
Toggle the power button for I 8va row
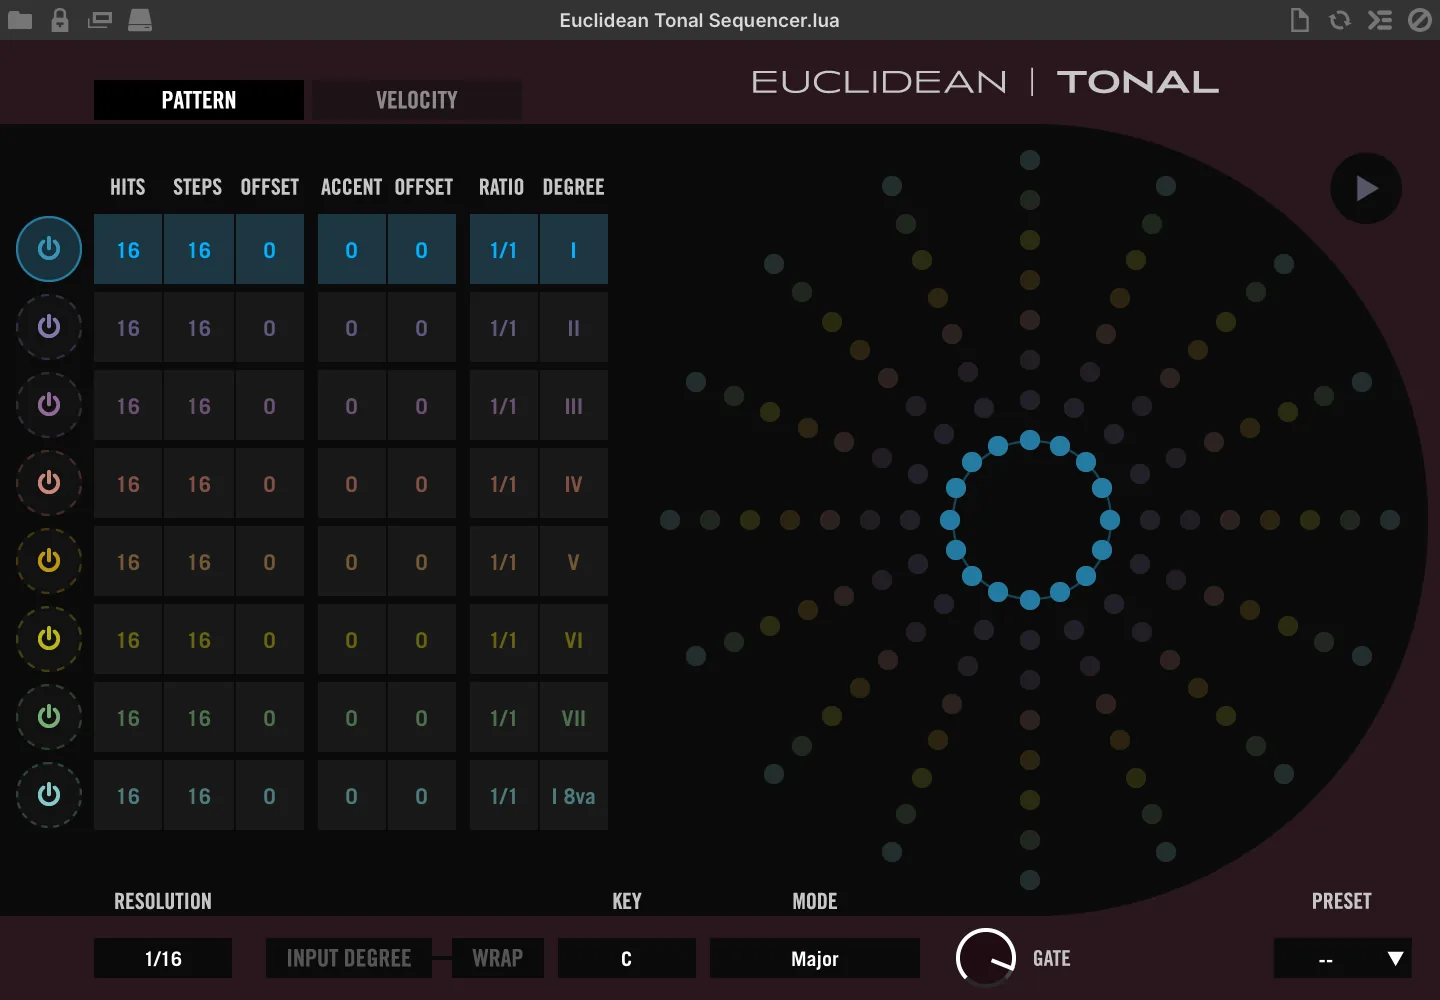pyautogui.click(x=49, y=795)
